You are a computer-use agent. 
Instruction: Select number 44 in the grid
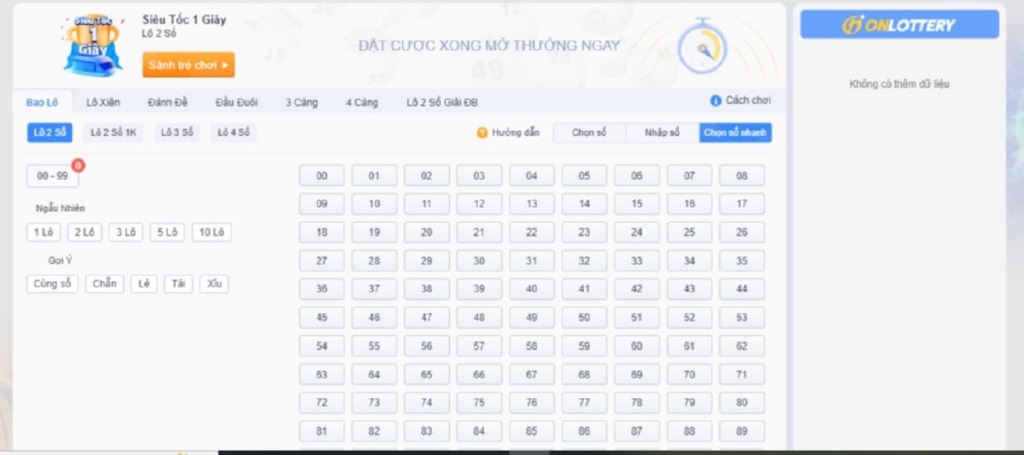coord(742,289)
